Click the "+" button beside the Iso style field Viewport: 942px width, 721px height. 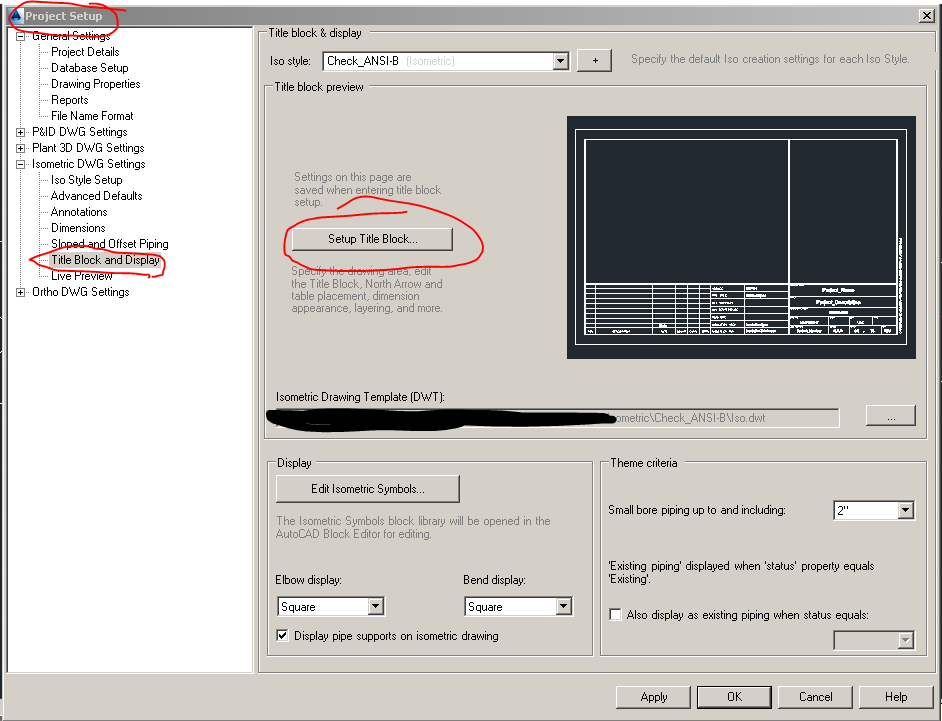tap(594, 60)
